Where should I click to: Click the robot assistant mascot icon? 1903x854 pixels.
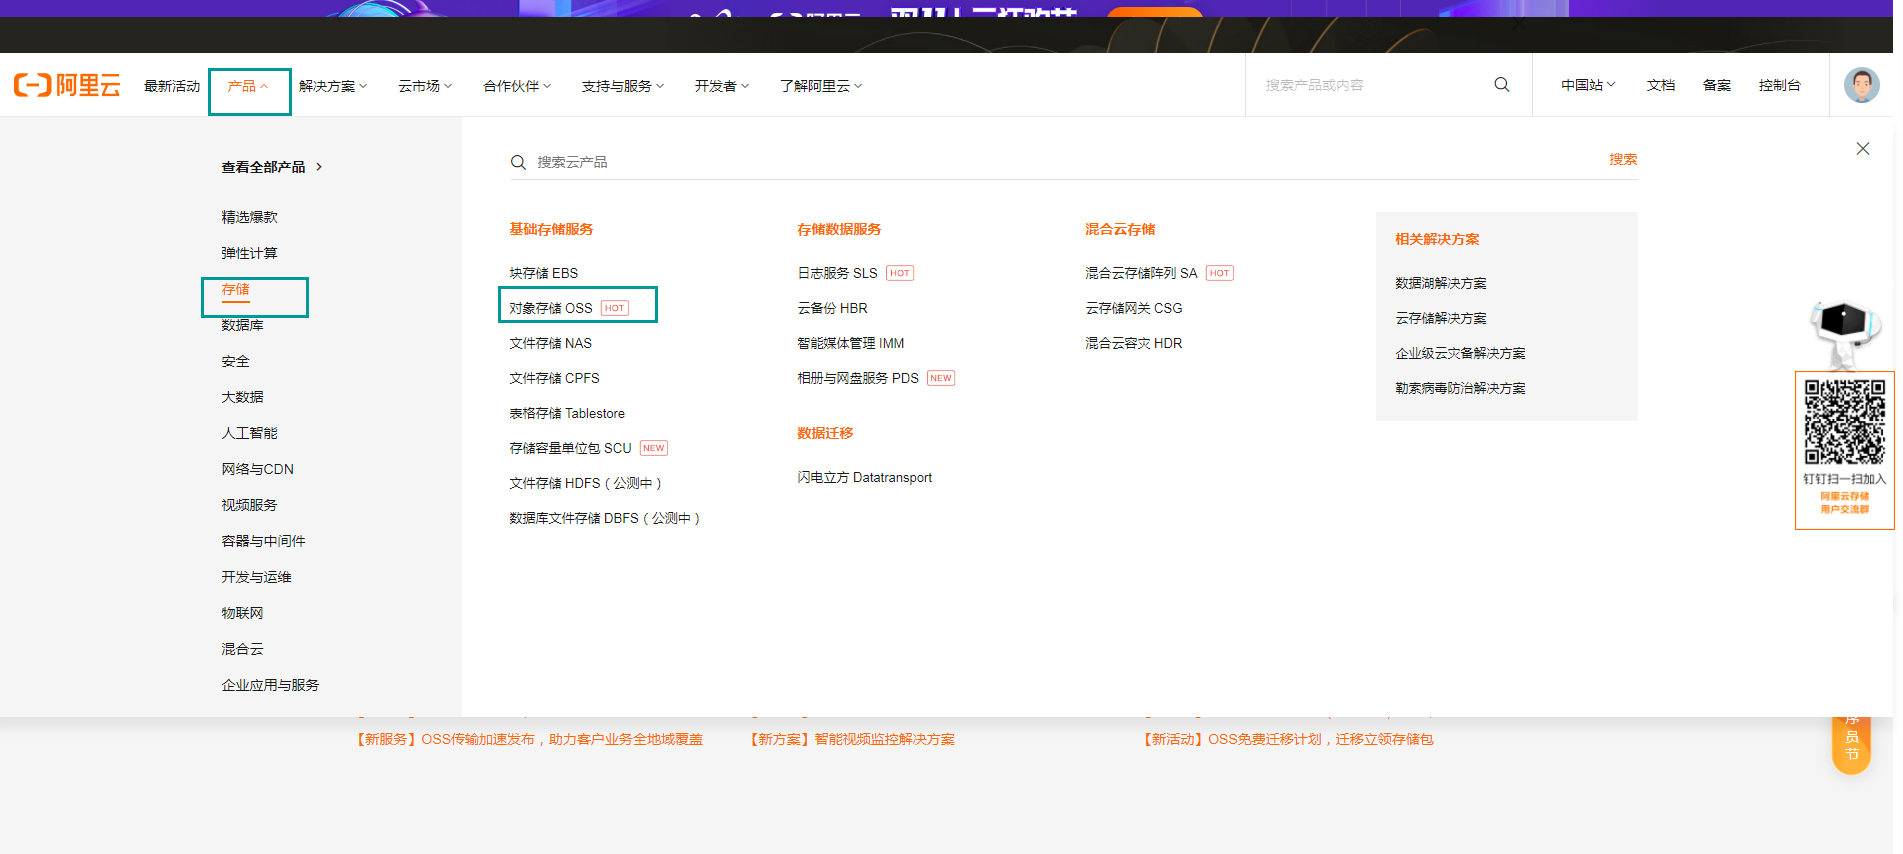click(1843, 332)
